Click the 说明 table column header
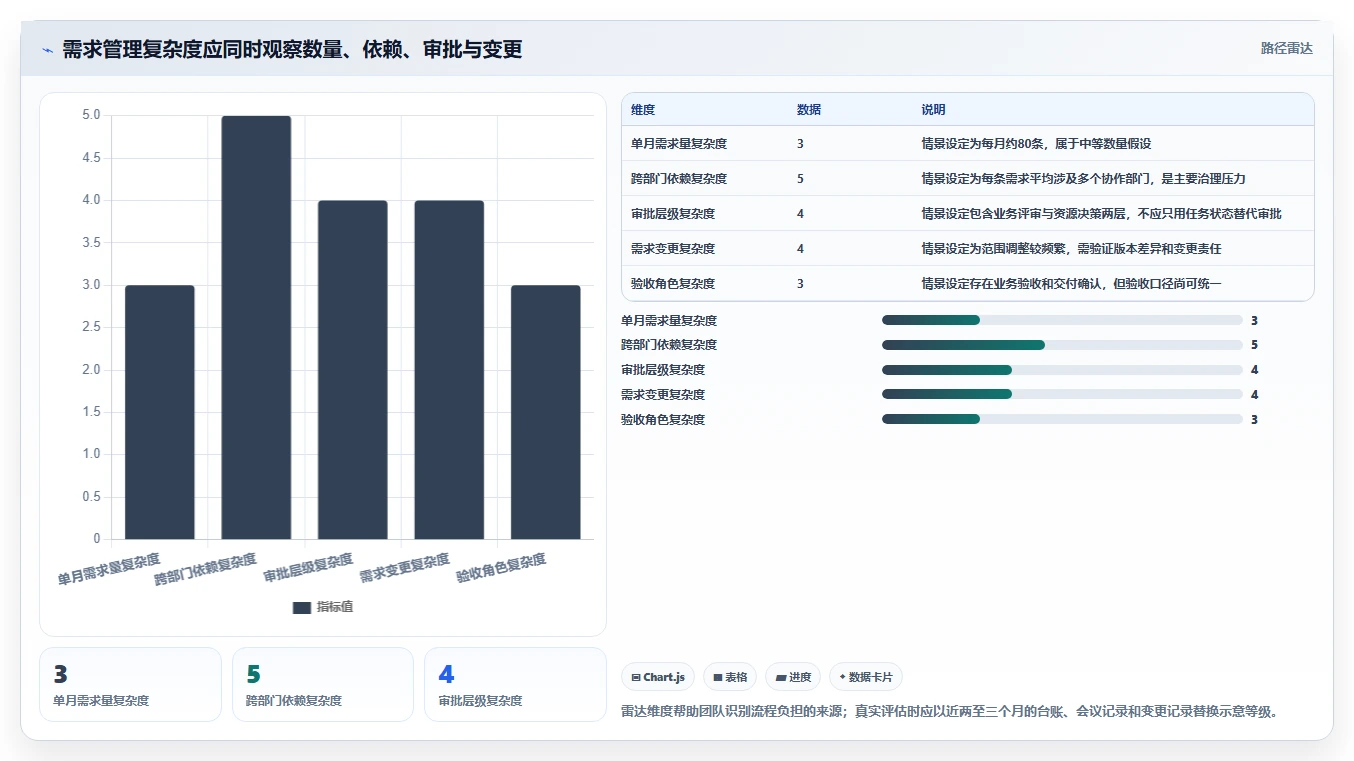 point(933,110)
